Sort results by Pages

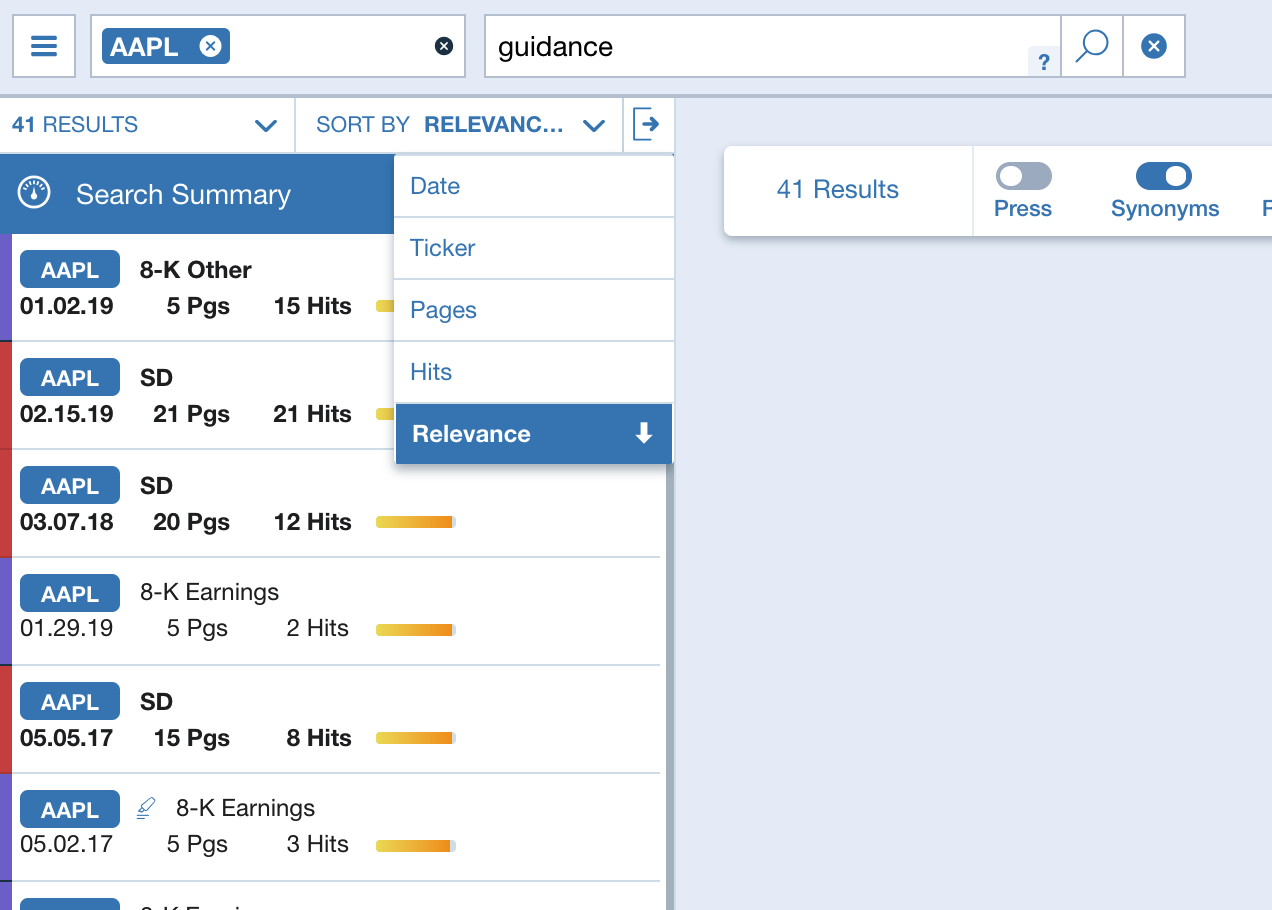tap(534, 310)
